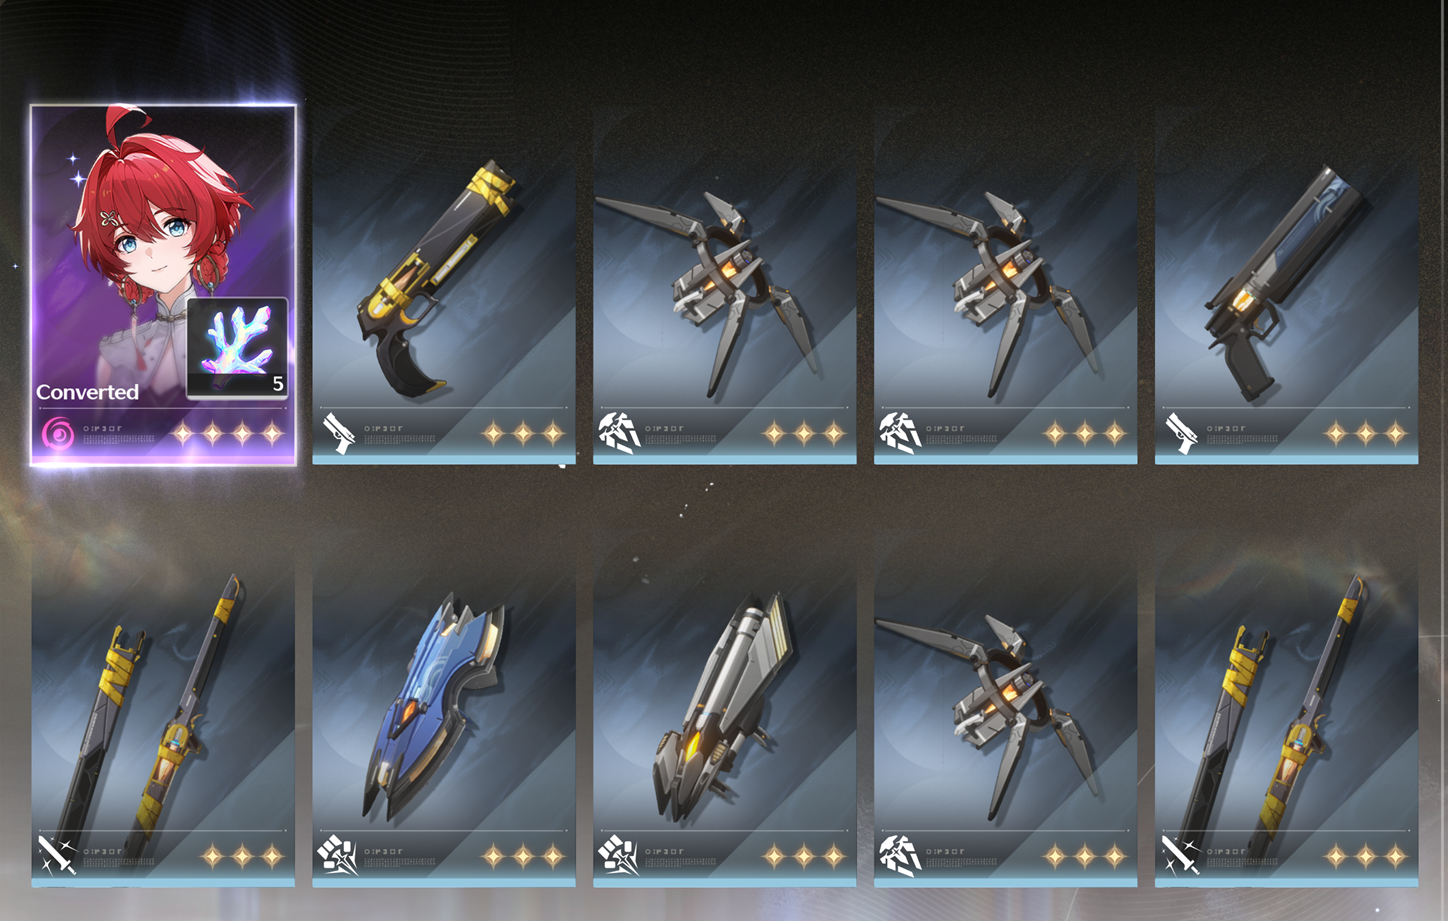Click the four-star rating on character card
The height and width of the screenshot is (921, 1448).
point(228,434)
